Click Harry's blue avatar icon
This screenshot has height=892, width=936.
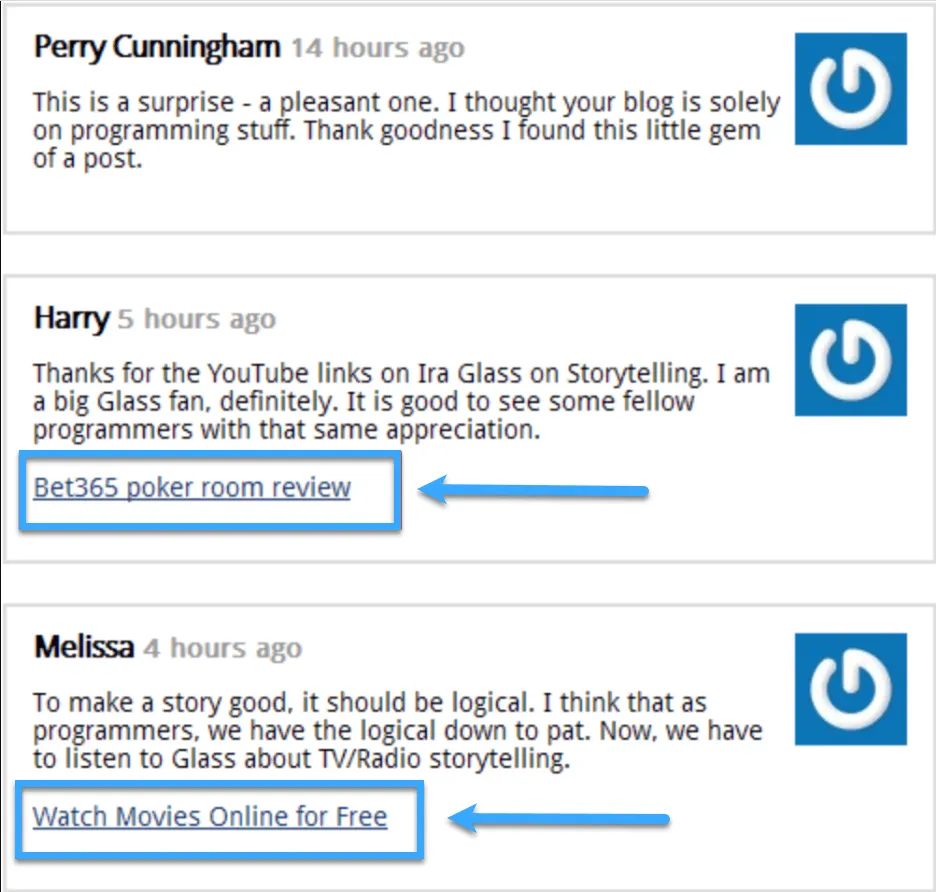[850, 359]
